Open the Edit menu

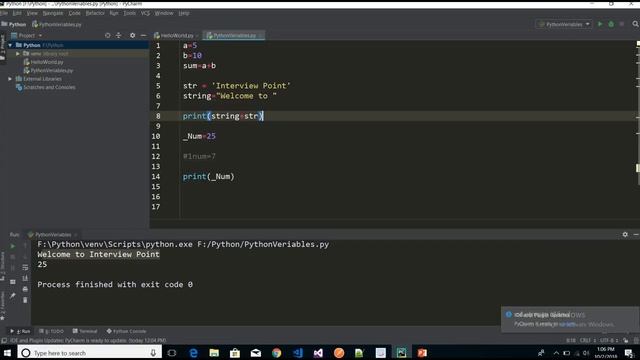pyautogui.click(x=17, y=13)
